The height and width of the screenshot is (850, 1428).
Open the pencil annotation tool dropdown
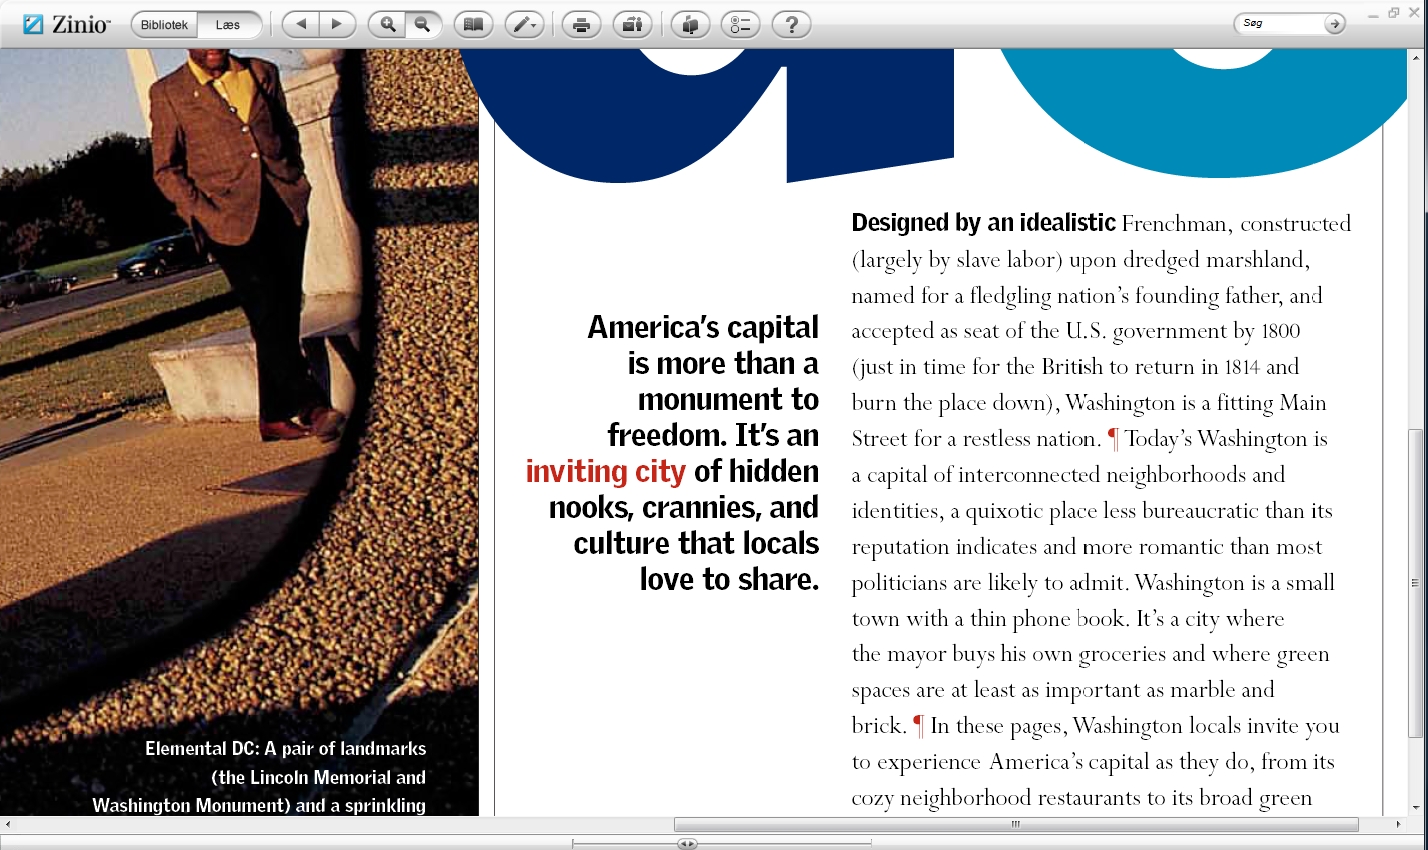click(x=524, y=25)
